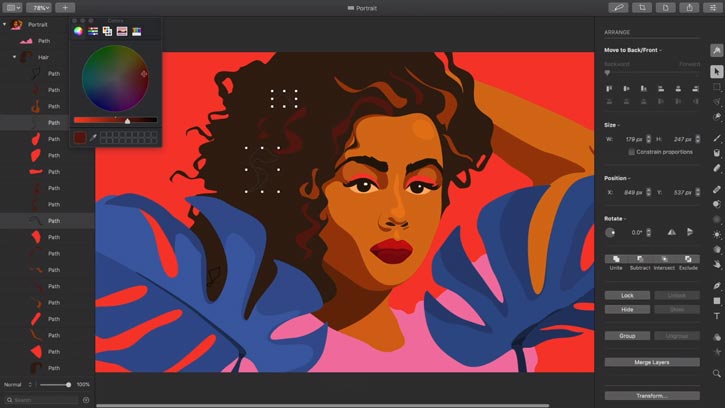Click the eyedropper in Colors panel
This screenshot has width=725, height=408.
click(x=93, y=137)
